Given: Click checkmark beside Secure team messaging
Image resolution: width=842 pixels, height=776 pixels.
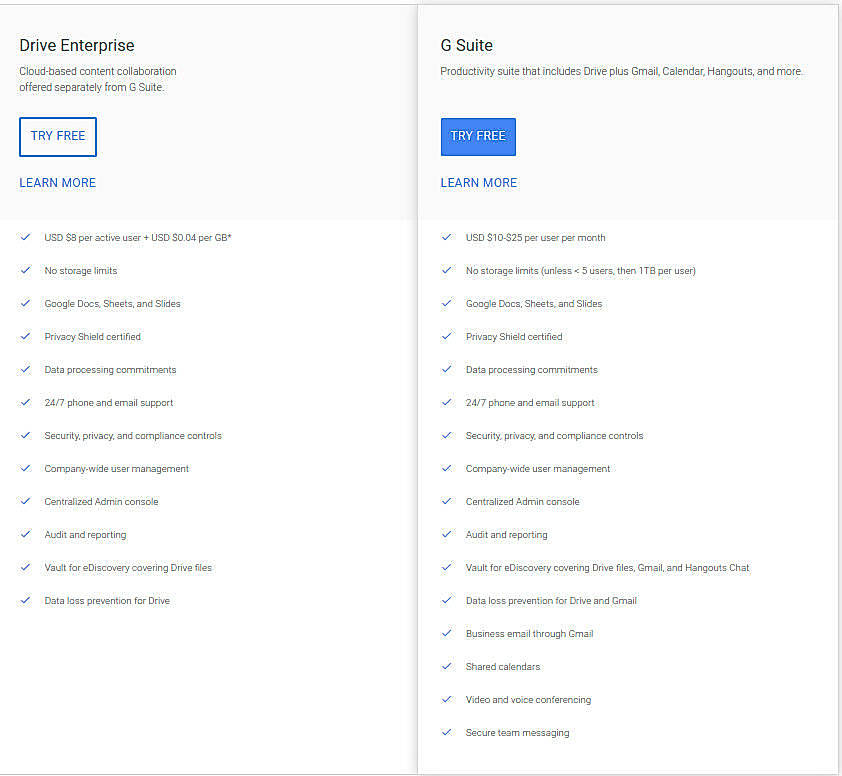Looking at the screenshot, I should pyautogui.click(x=447, y=733).
